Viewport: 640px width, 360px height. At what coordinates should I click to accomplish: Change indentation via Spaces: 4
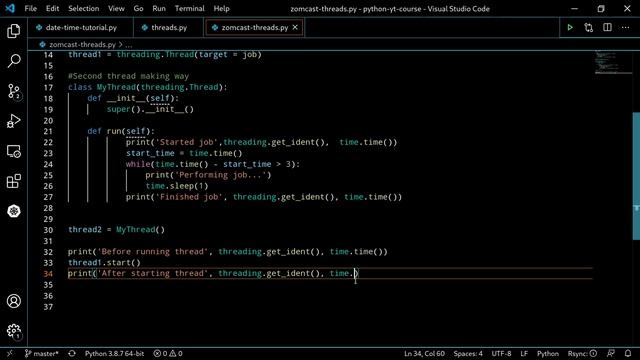[x=468, y=353]
